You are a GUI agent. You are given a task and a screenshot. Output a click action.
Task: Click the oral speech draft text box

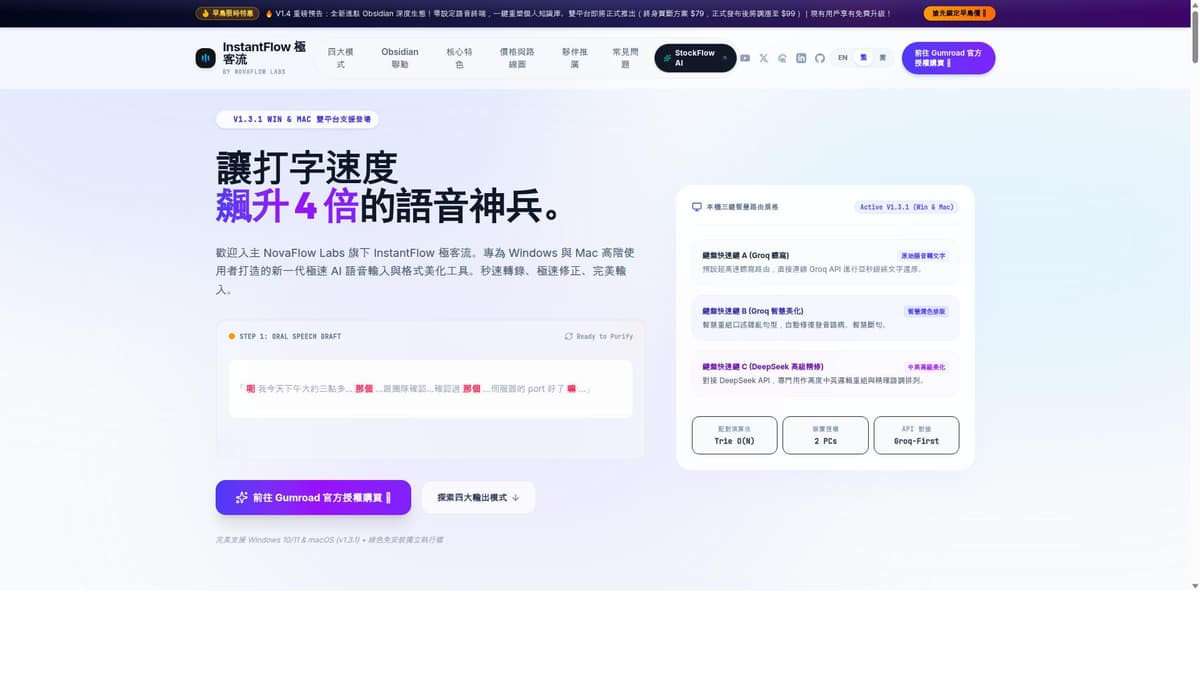(430, 388)
